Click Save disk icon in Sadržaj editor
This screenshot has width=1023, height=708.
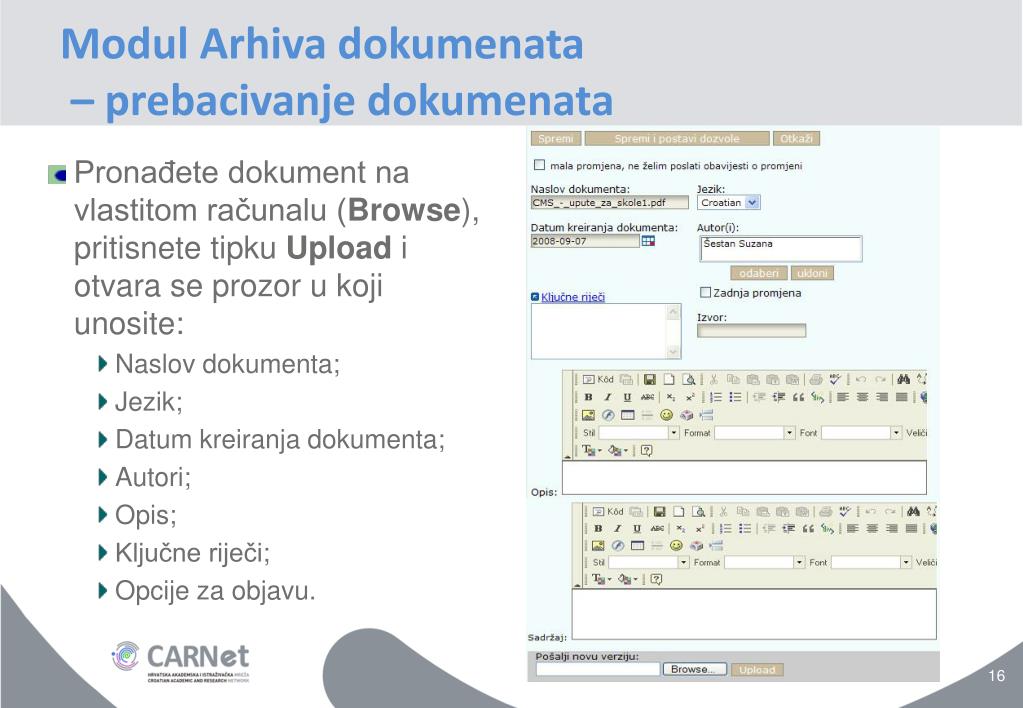tap(659, 512)
